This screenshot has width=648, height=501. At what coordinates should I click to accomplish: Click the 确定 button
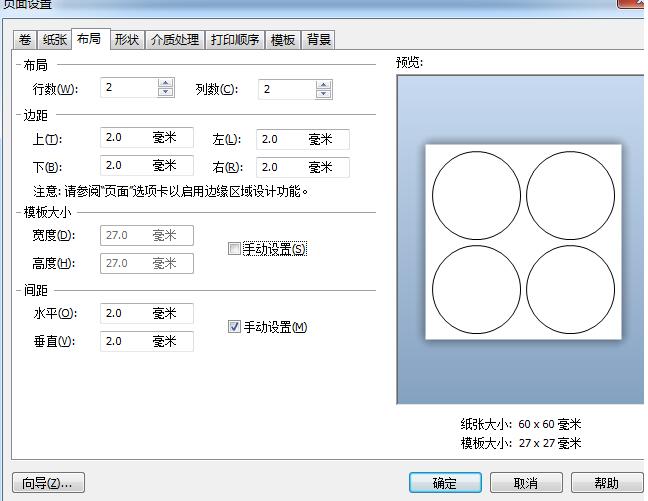(444, 483)
